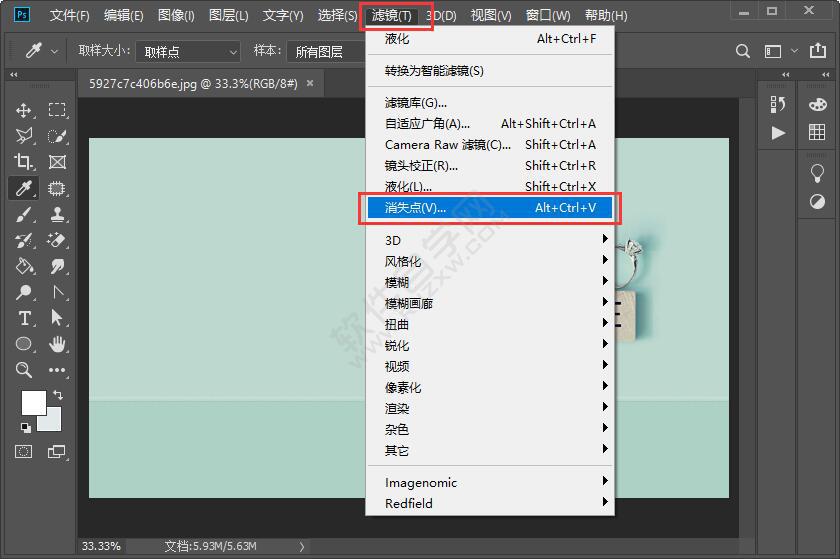Screen dimensions: 840x559
Task: Open the Color panel palette icon
Action: tap(818, 105)
